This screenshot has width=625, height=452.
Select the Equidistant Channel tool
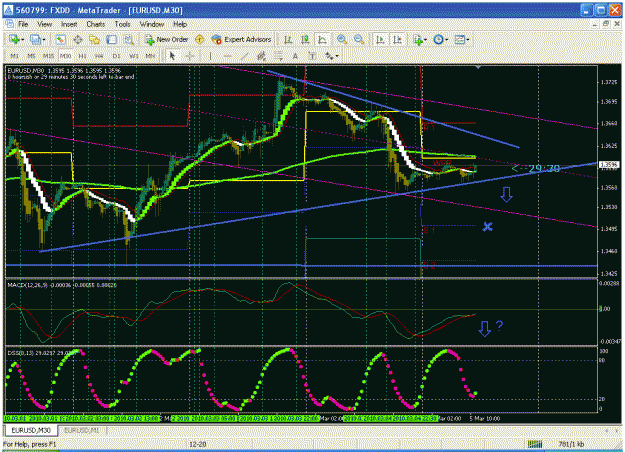pos(261,56)
